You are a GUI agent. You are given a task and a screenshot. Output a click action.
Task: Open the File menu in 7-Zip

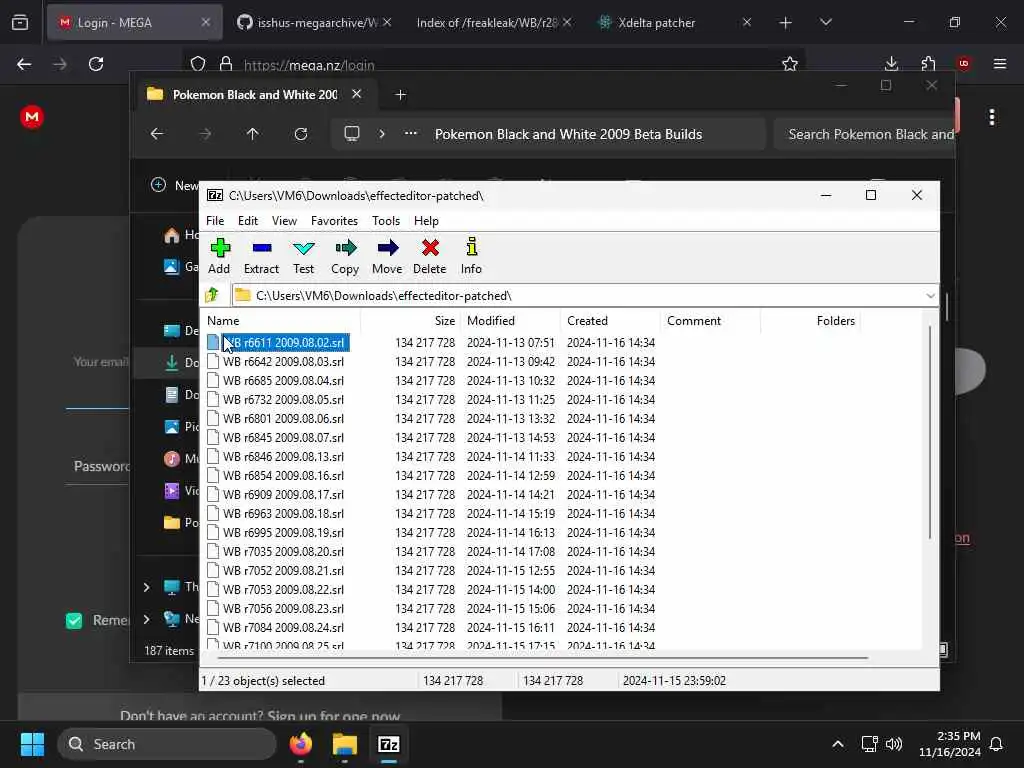215,221
